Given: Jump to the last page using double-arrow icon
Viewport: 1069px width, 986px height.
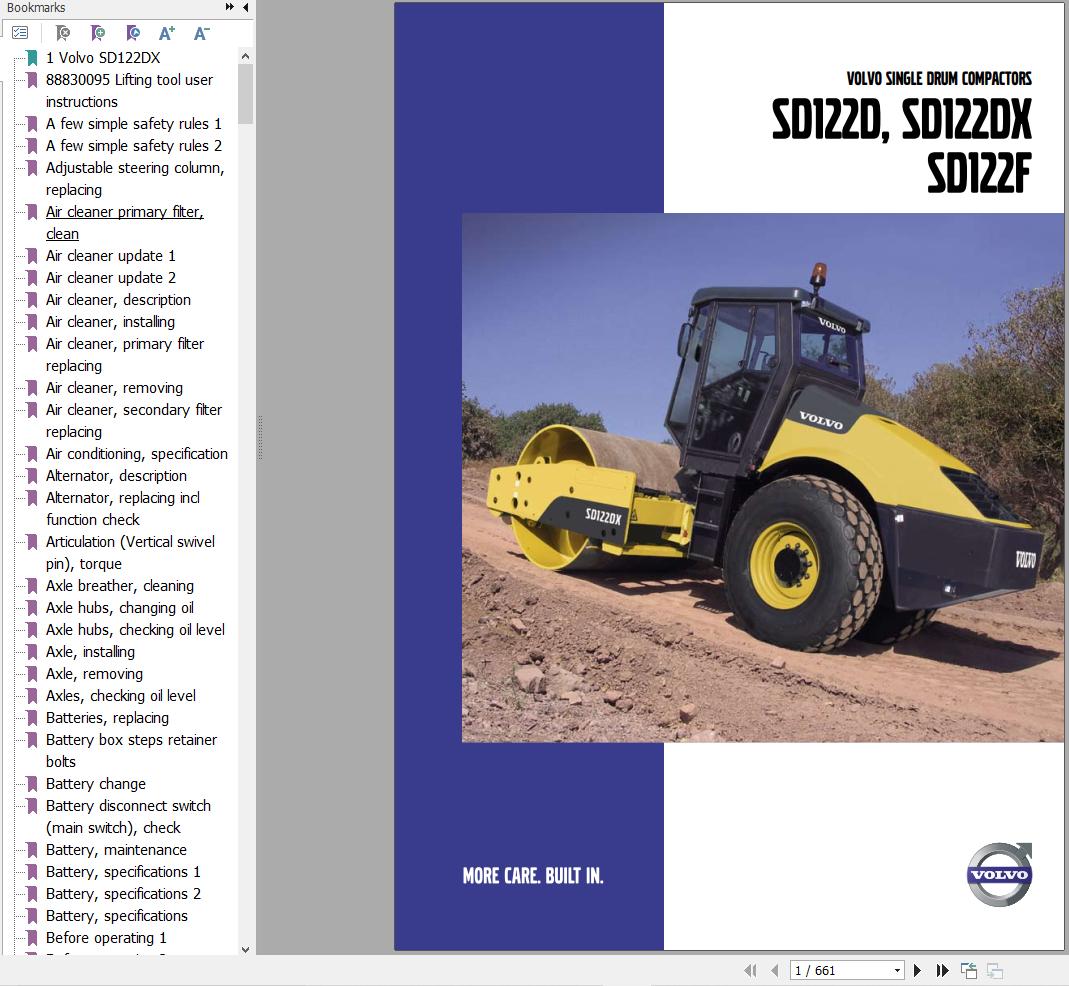Looking at the screenshot, I should tap(942, 970).
